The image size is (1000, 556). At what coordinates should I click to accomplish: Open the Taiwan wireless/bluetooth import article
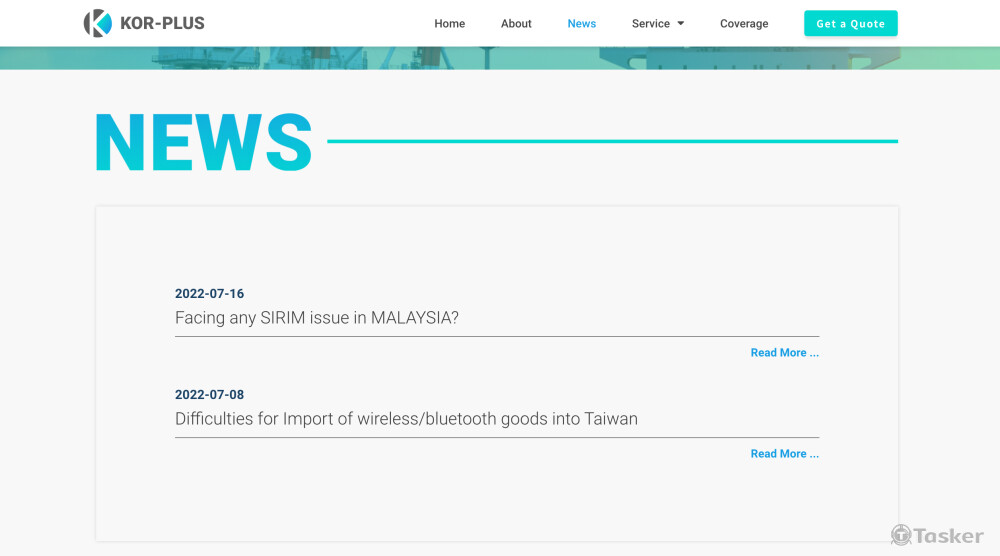click(x=406, y=419)
